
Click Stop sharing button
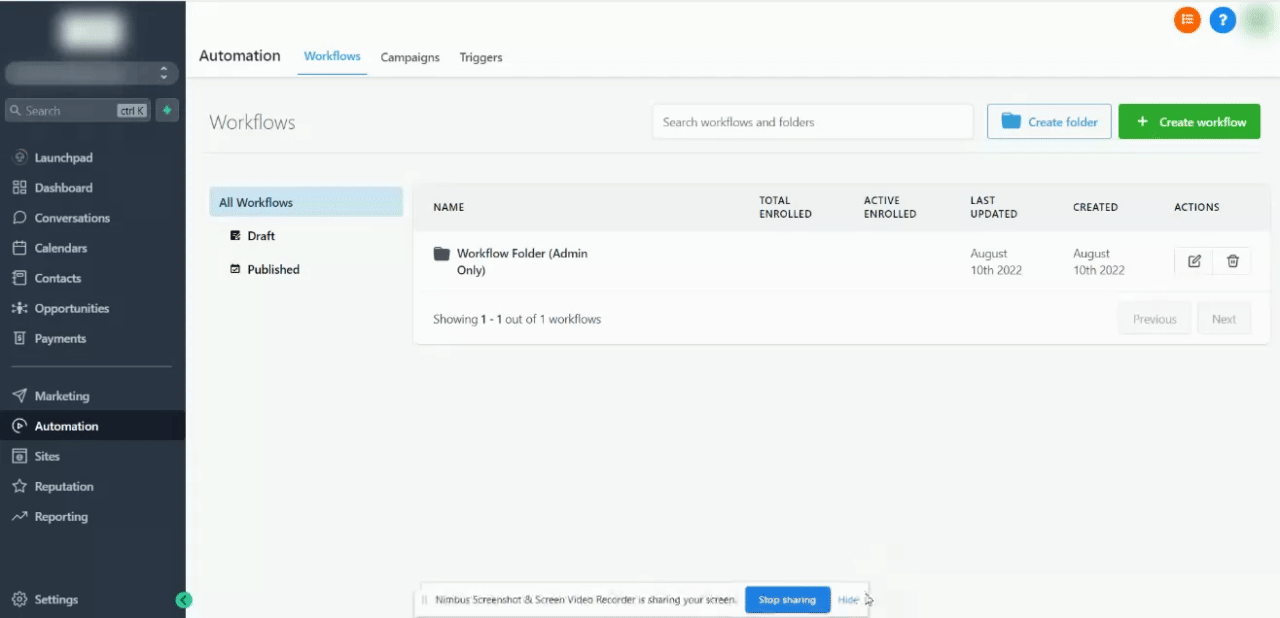coord(788,600)
